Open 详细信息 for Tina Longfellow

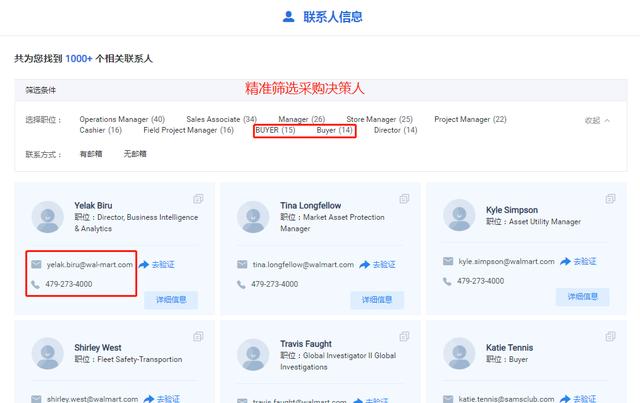coord(377,300)
